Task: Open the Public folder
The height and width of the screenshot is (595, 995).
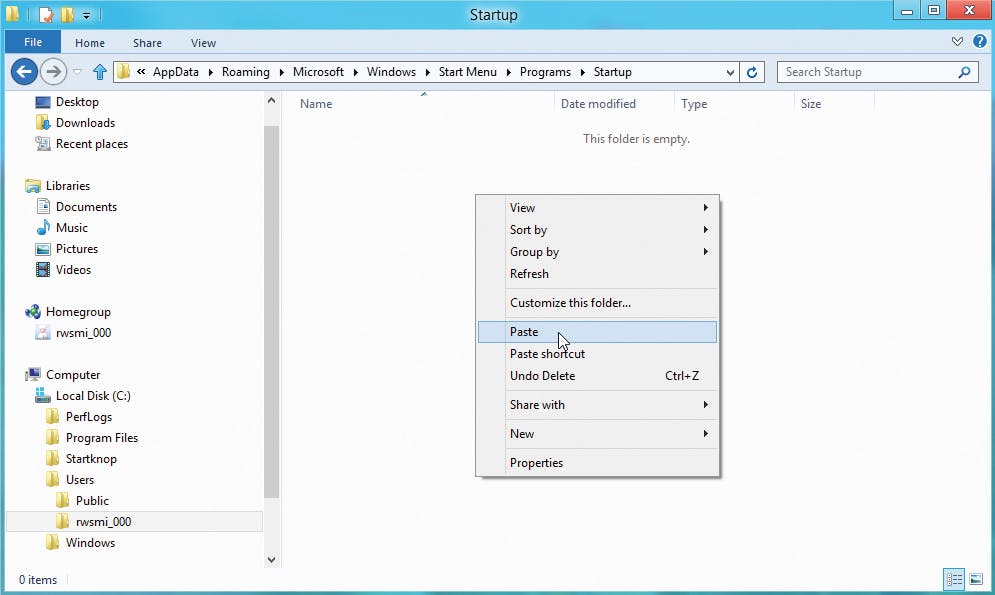Action: (92, 500)
